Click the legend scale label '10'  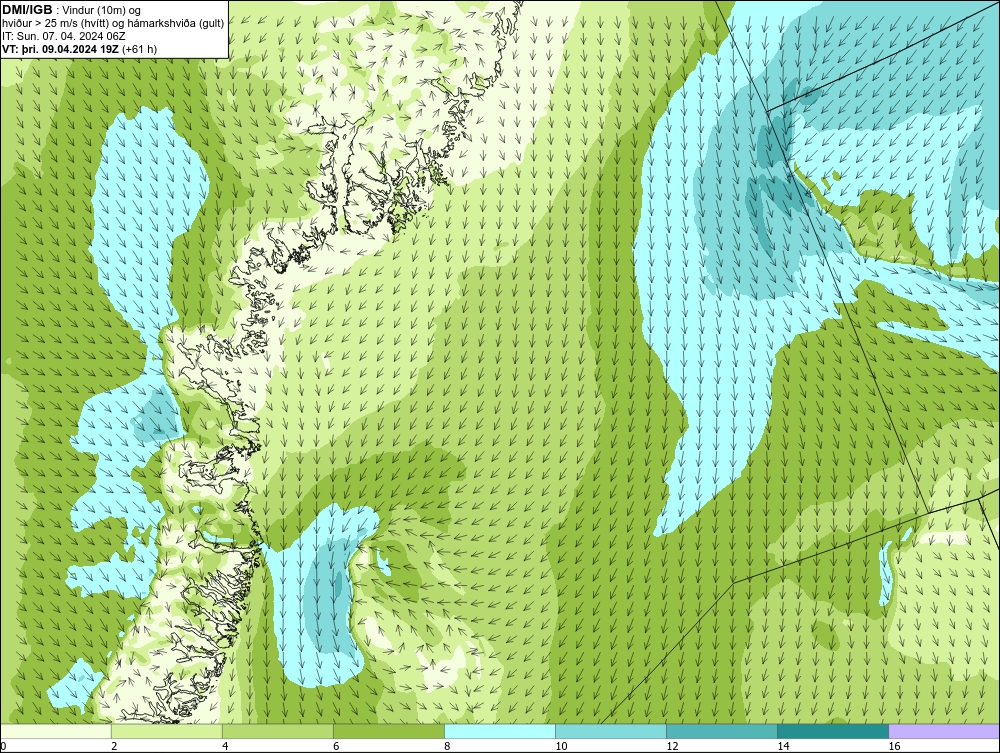click(x=561, y=746)
